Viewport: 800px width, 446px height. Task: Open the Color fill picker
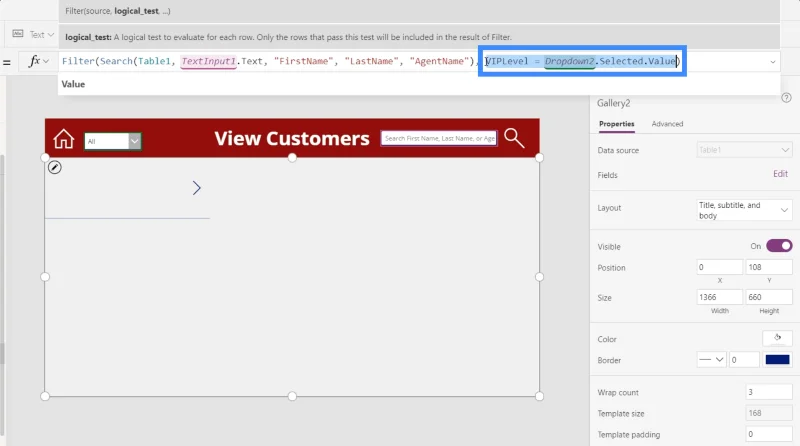(777, 338)
